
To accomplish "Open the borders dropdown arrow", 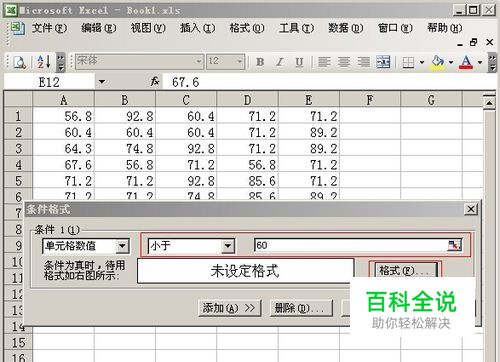I will 422,62.
